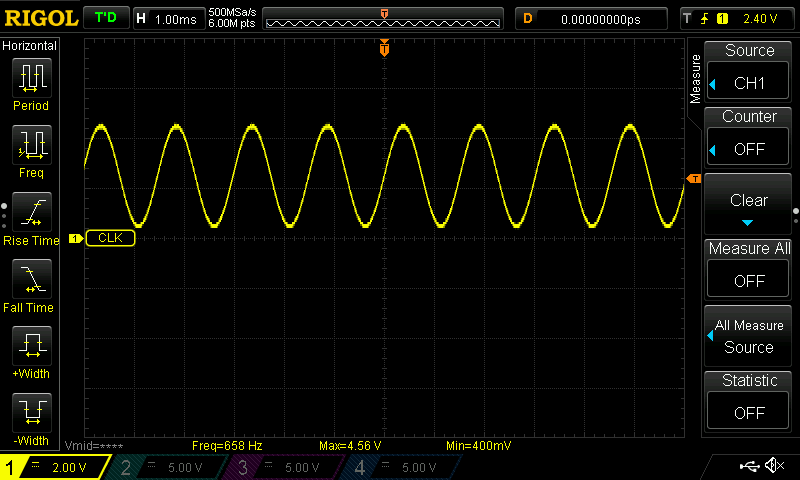800x480 pixels.
Task: Select the -Width measurement icon
Action: (32, 412)
